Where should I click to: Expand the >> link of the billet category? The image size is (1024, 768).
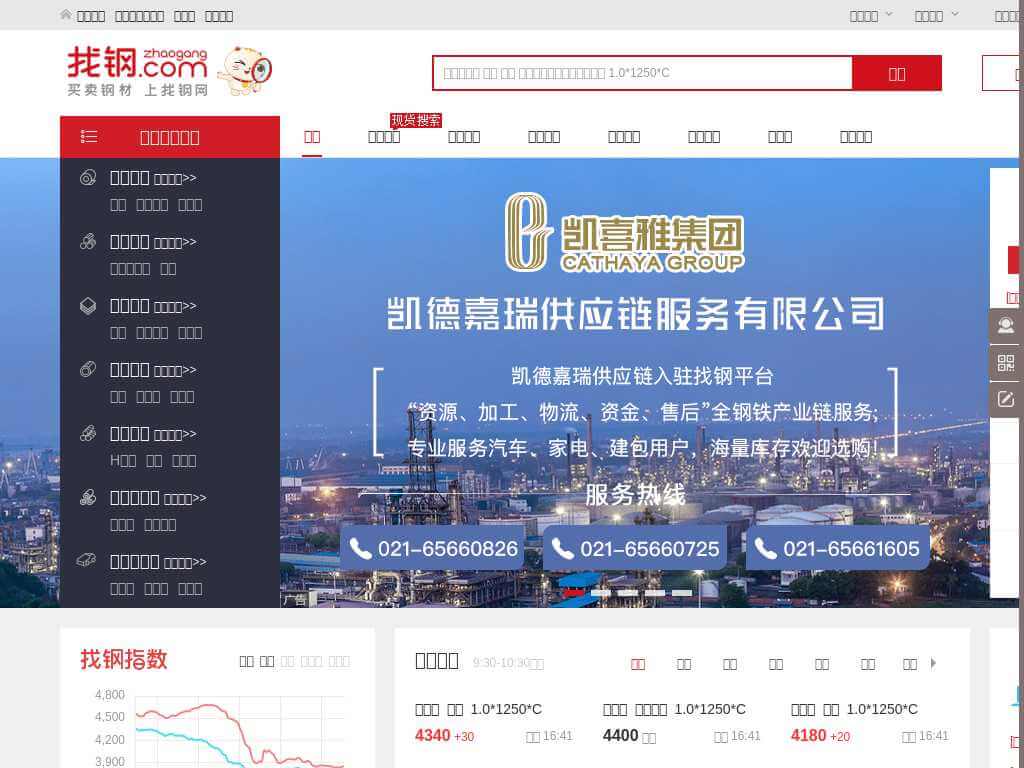click(185, 562)
